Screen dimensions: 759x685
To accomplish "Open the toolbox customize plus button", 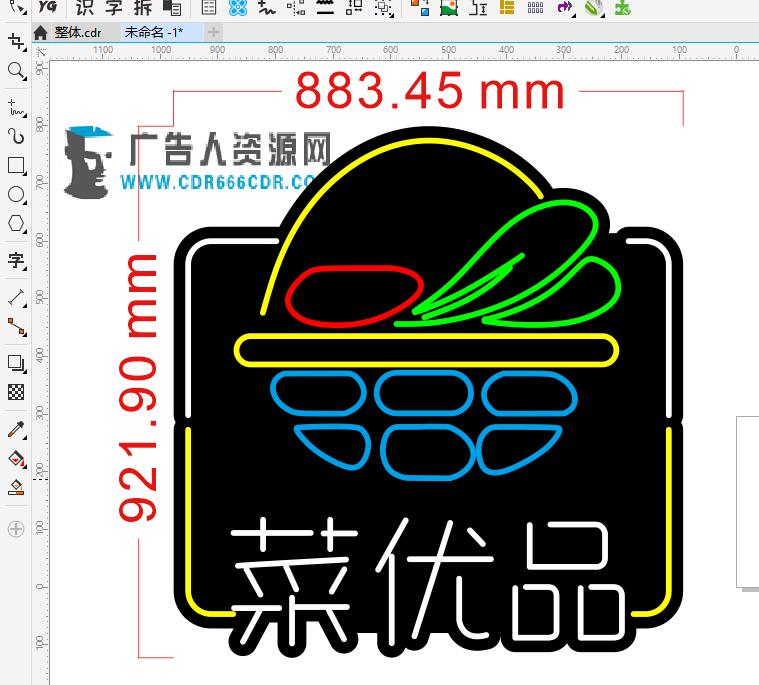I will (x=15, y=529).
